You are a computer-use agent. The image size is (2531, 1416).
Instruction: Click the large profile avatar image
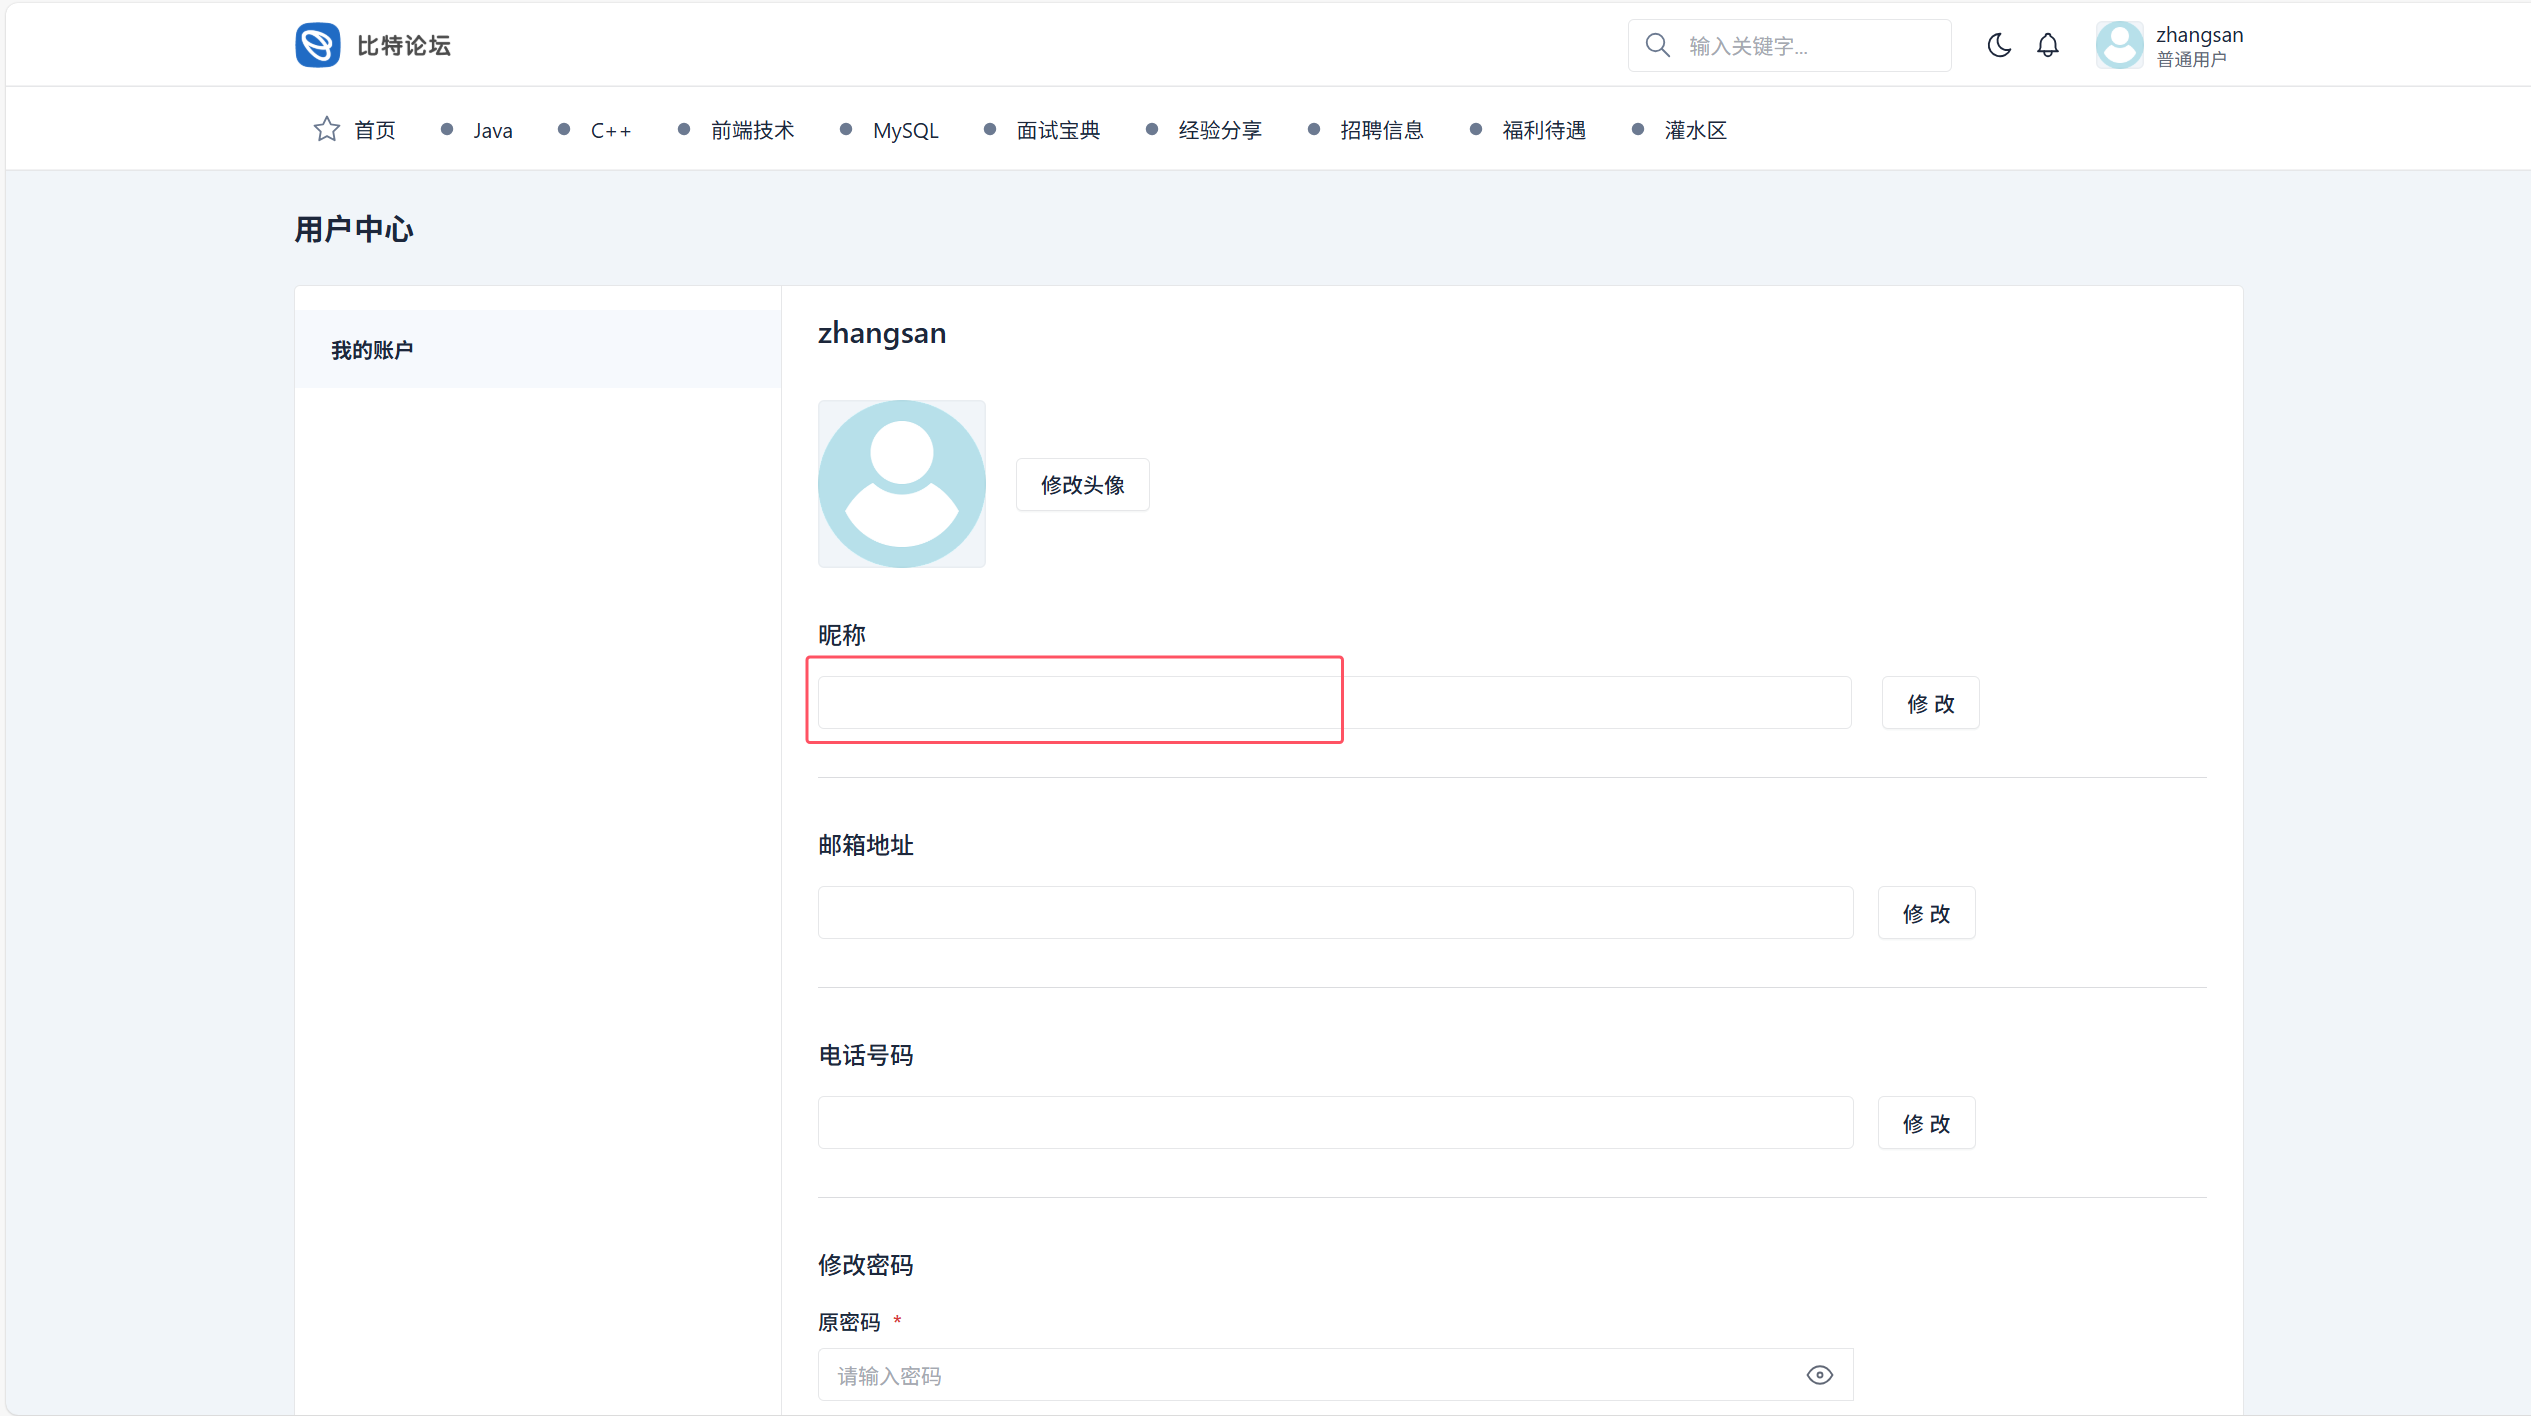901,484
